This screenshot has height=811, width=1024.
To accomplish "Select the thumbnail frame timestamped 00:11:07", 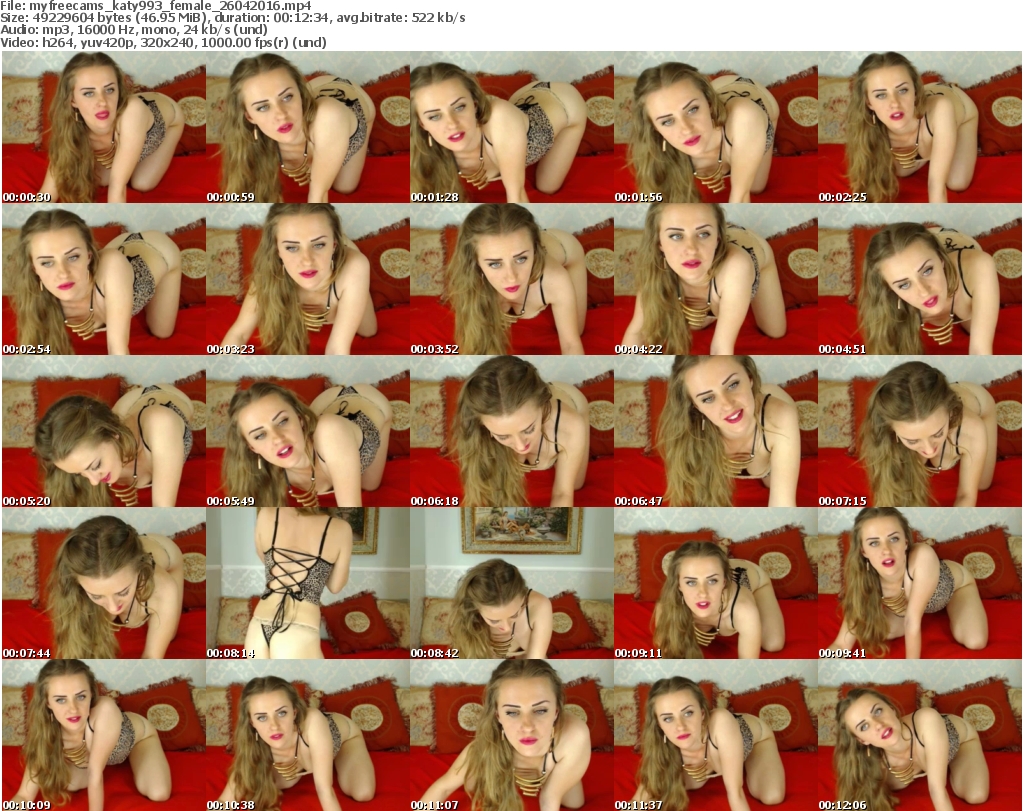I will coord(511,735).
